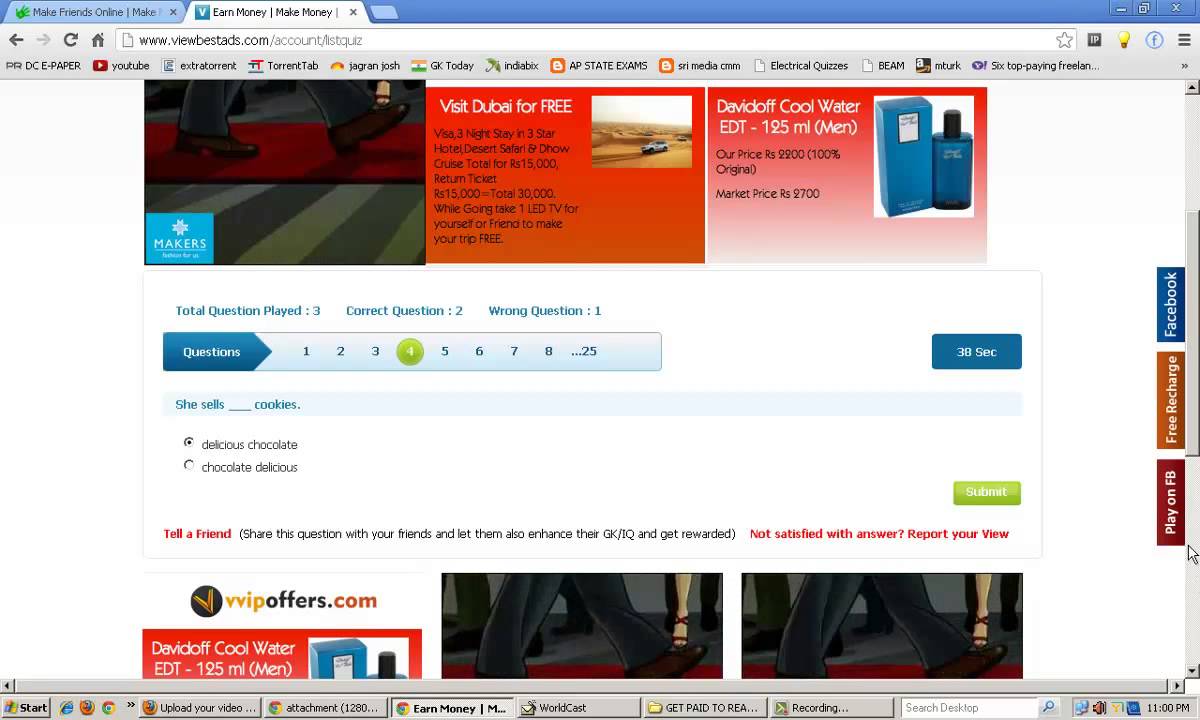Image resolution: width=1200 pixels, height=720 pixels.
Task: Open the Six top-paying freelan... bookmark
Action: coord(1035,66)
